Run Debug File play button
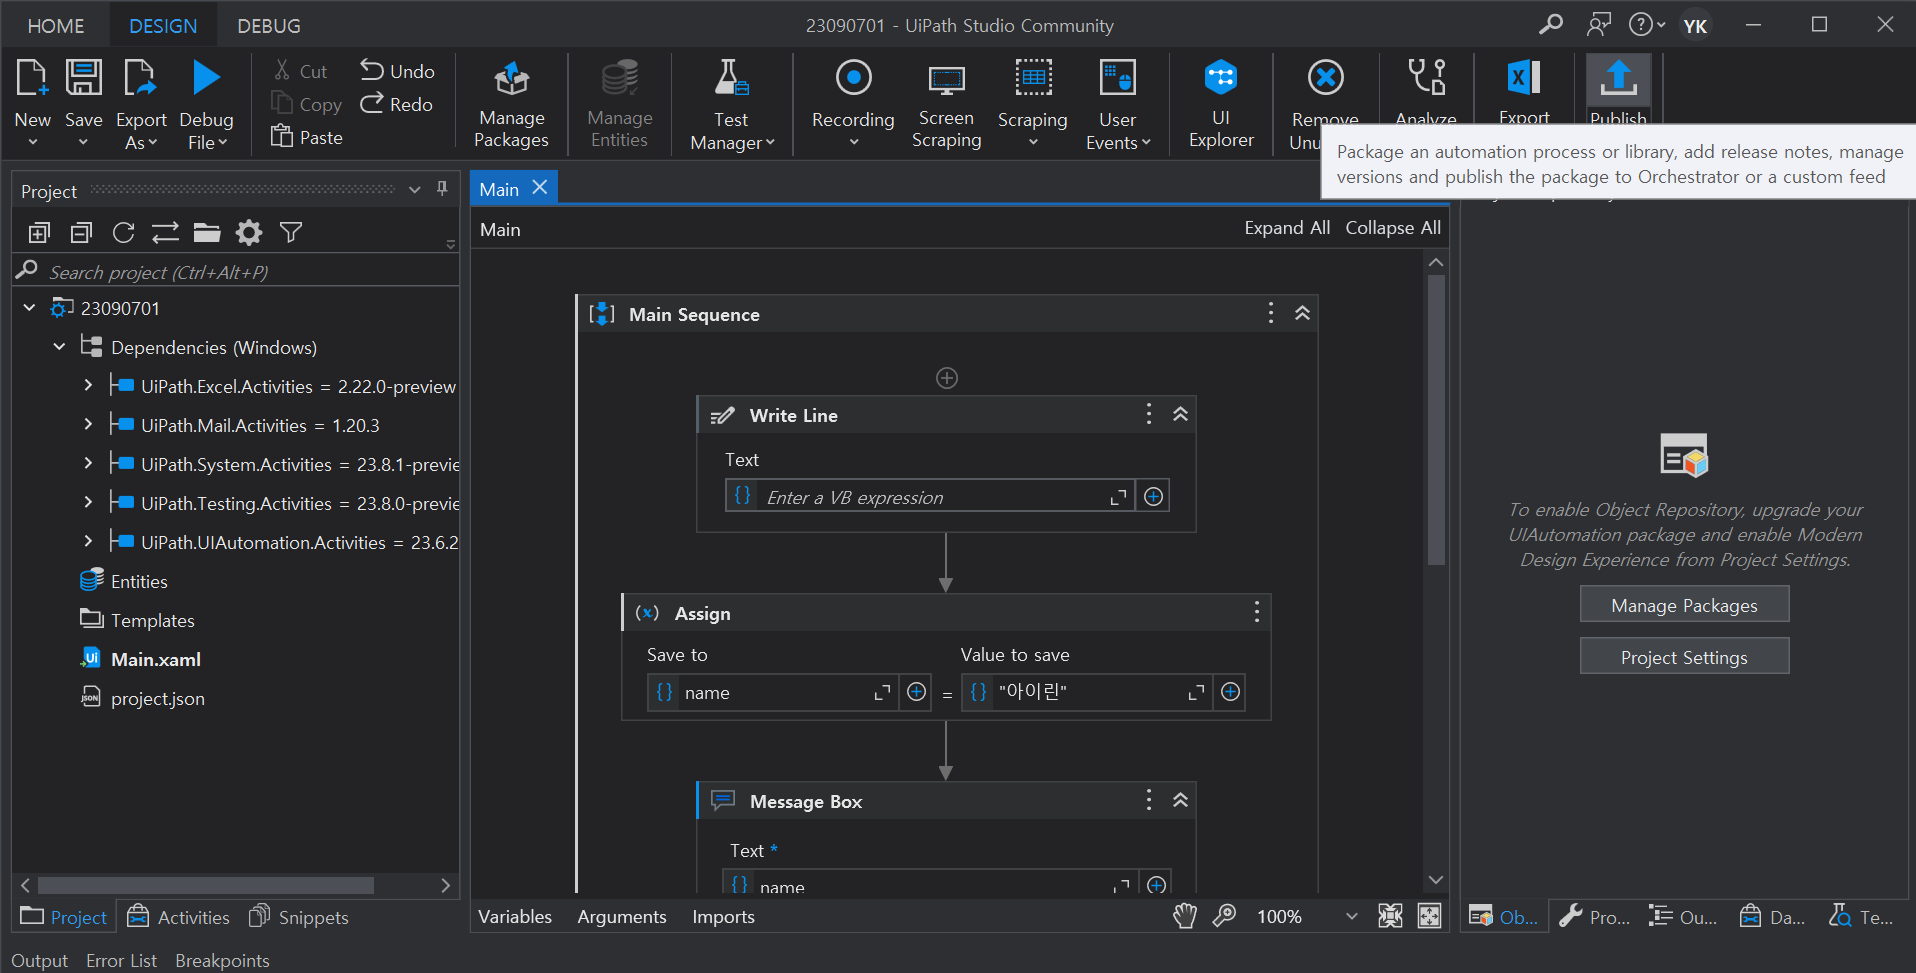 click(206, 78)
